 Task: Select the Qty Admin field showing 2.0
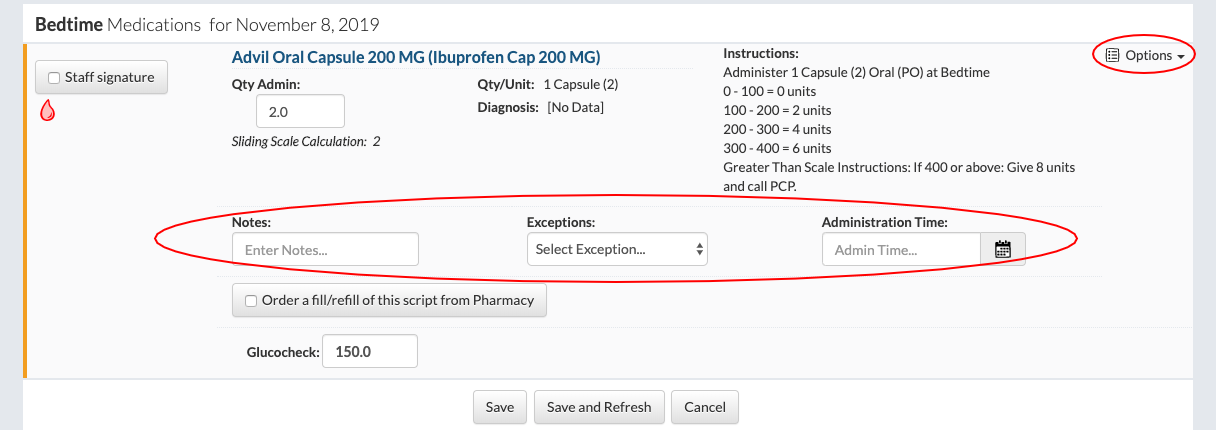[x=300, y=111]
